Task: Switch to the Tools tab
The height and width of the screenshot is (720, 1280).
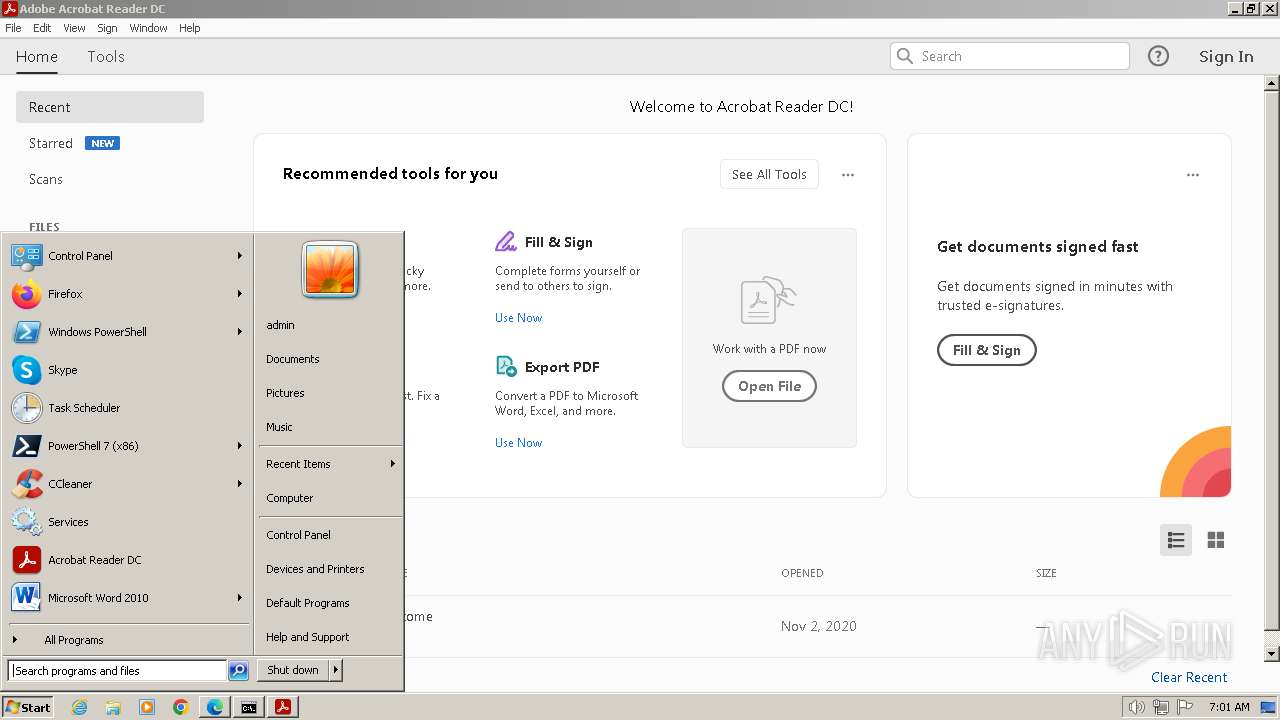Action: click(106, 57)
